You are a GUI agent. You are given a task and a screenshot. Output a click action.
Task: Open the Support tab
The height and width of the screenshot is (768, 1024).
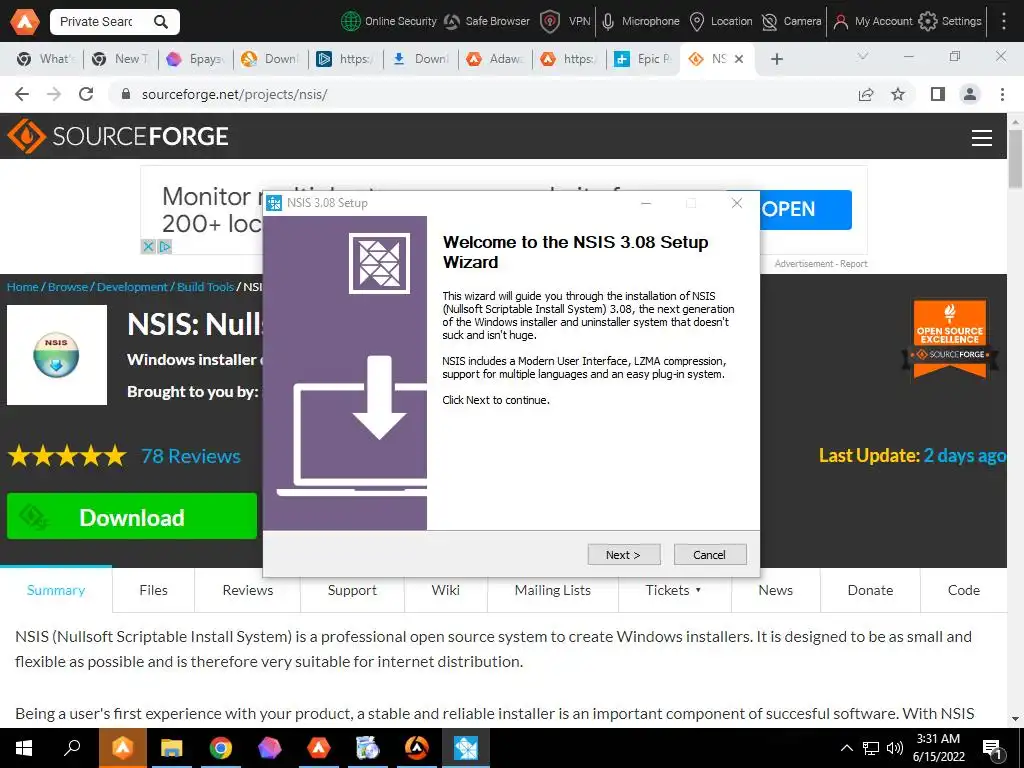[352, 590]
